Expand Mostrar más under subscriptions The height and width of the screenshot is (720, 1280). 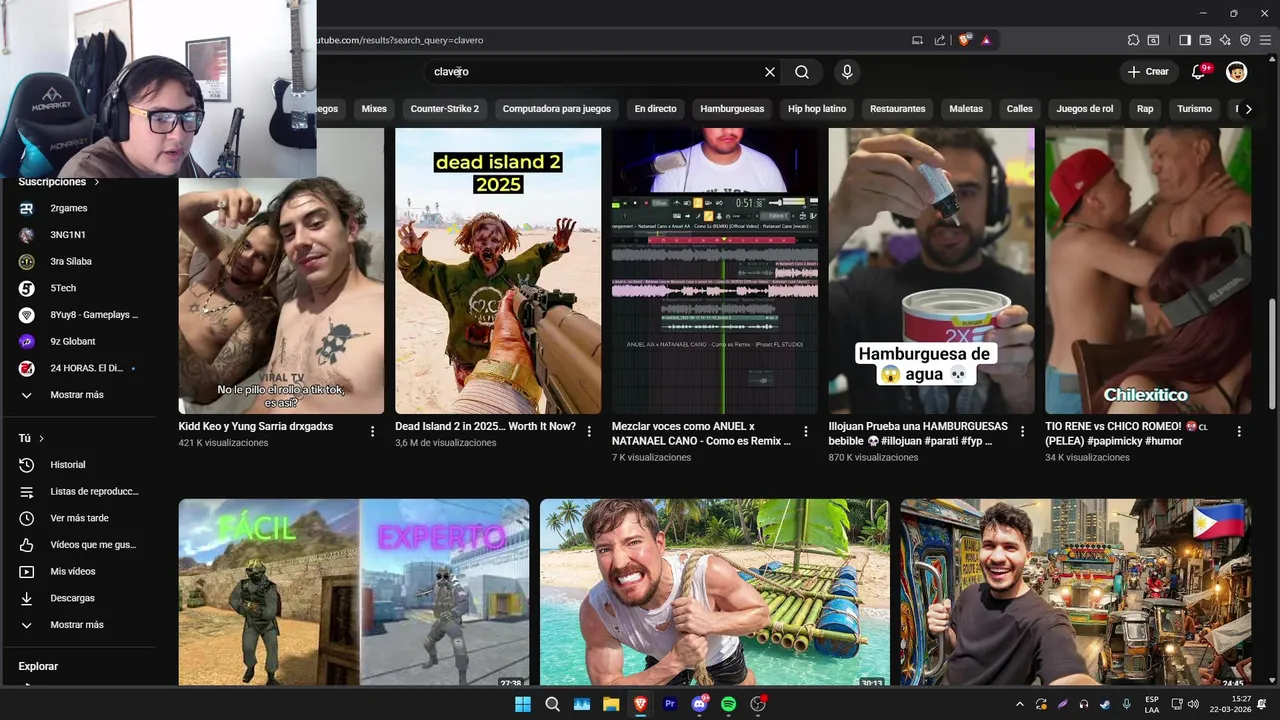pyautogui.click(x=77, y=395)
